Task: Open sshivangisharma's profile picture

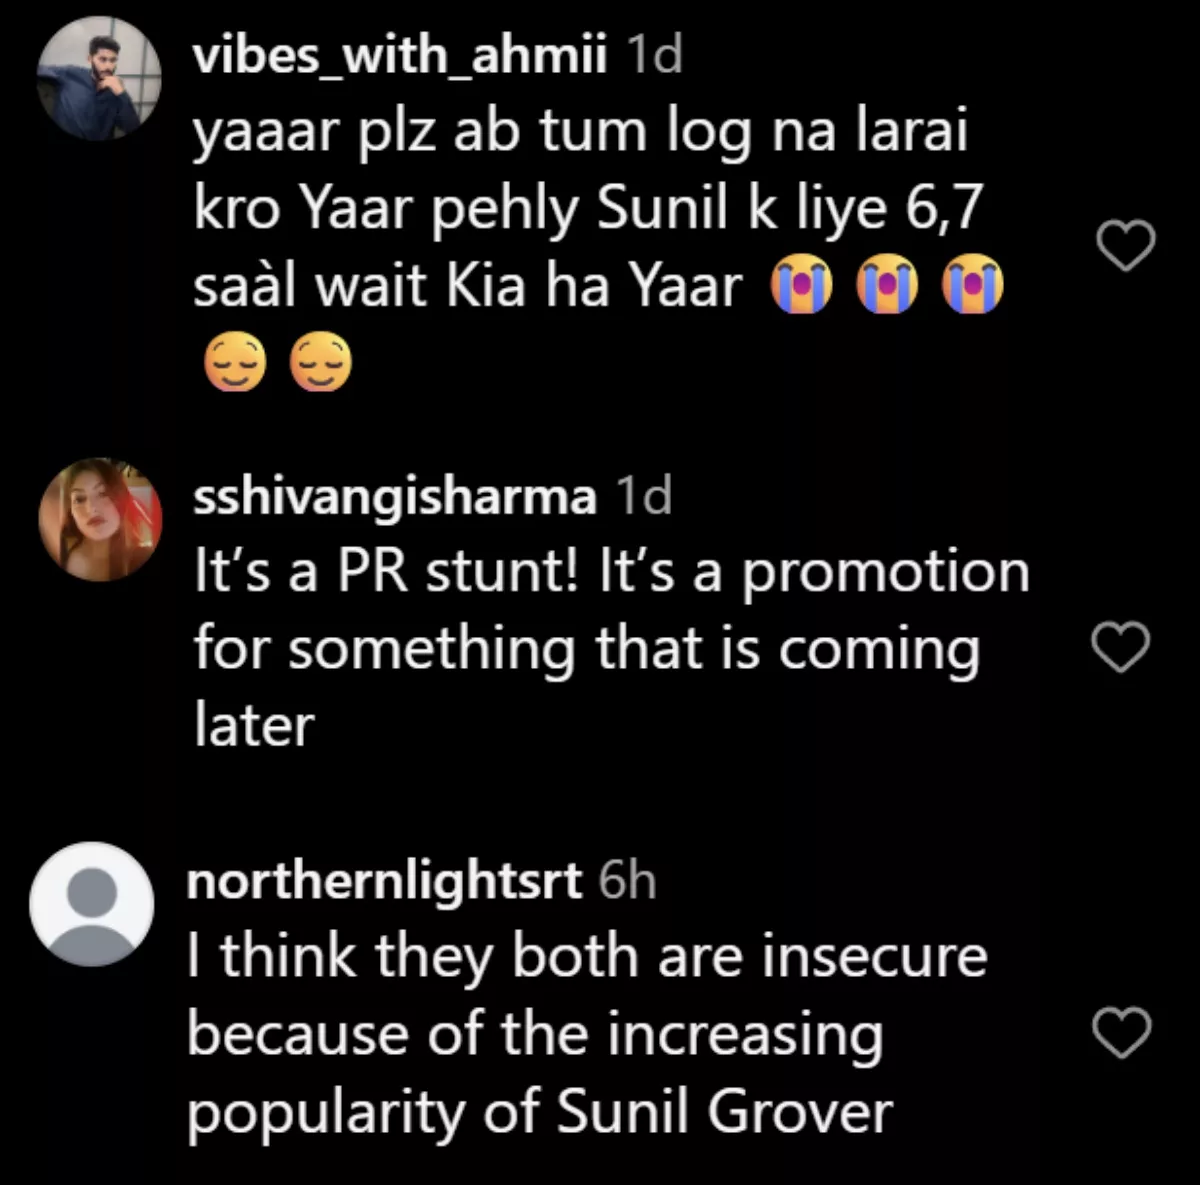Action: (100, 519)
